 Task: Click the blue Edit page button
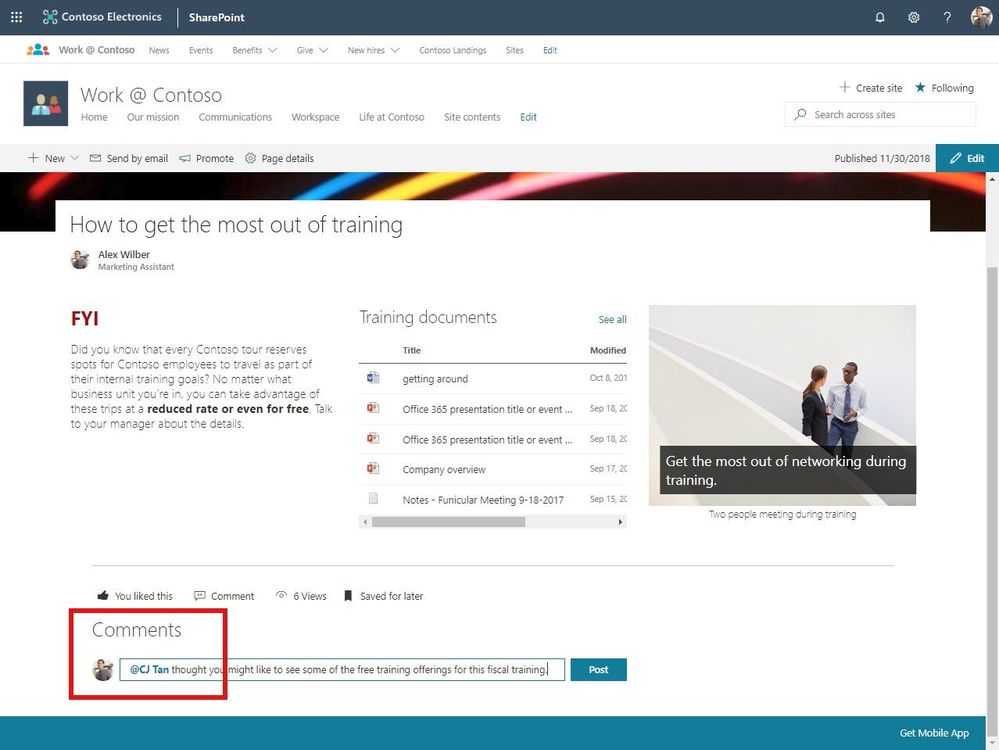point(967,158)
